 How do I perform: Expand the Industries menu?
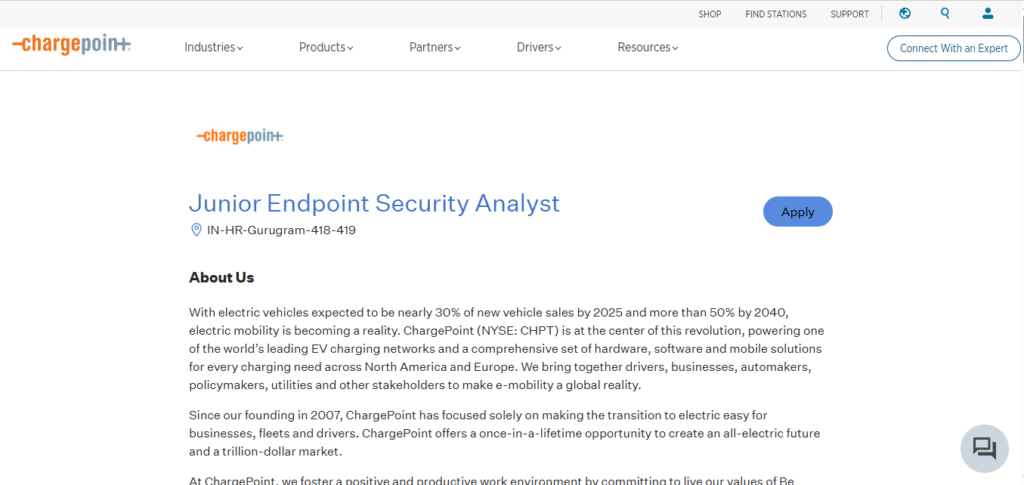click(214, 48)
